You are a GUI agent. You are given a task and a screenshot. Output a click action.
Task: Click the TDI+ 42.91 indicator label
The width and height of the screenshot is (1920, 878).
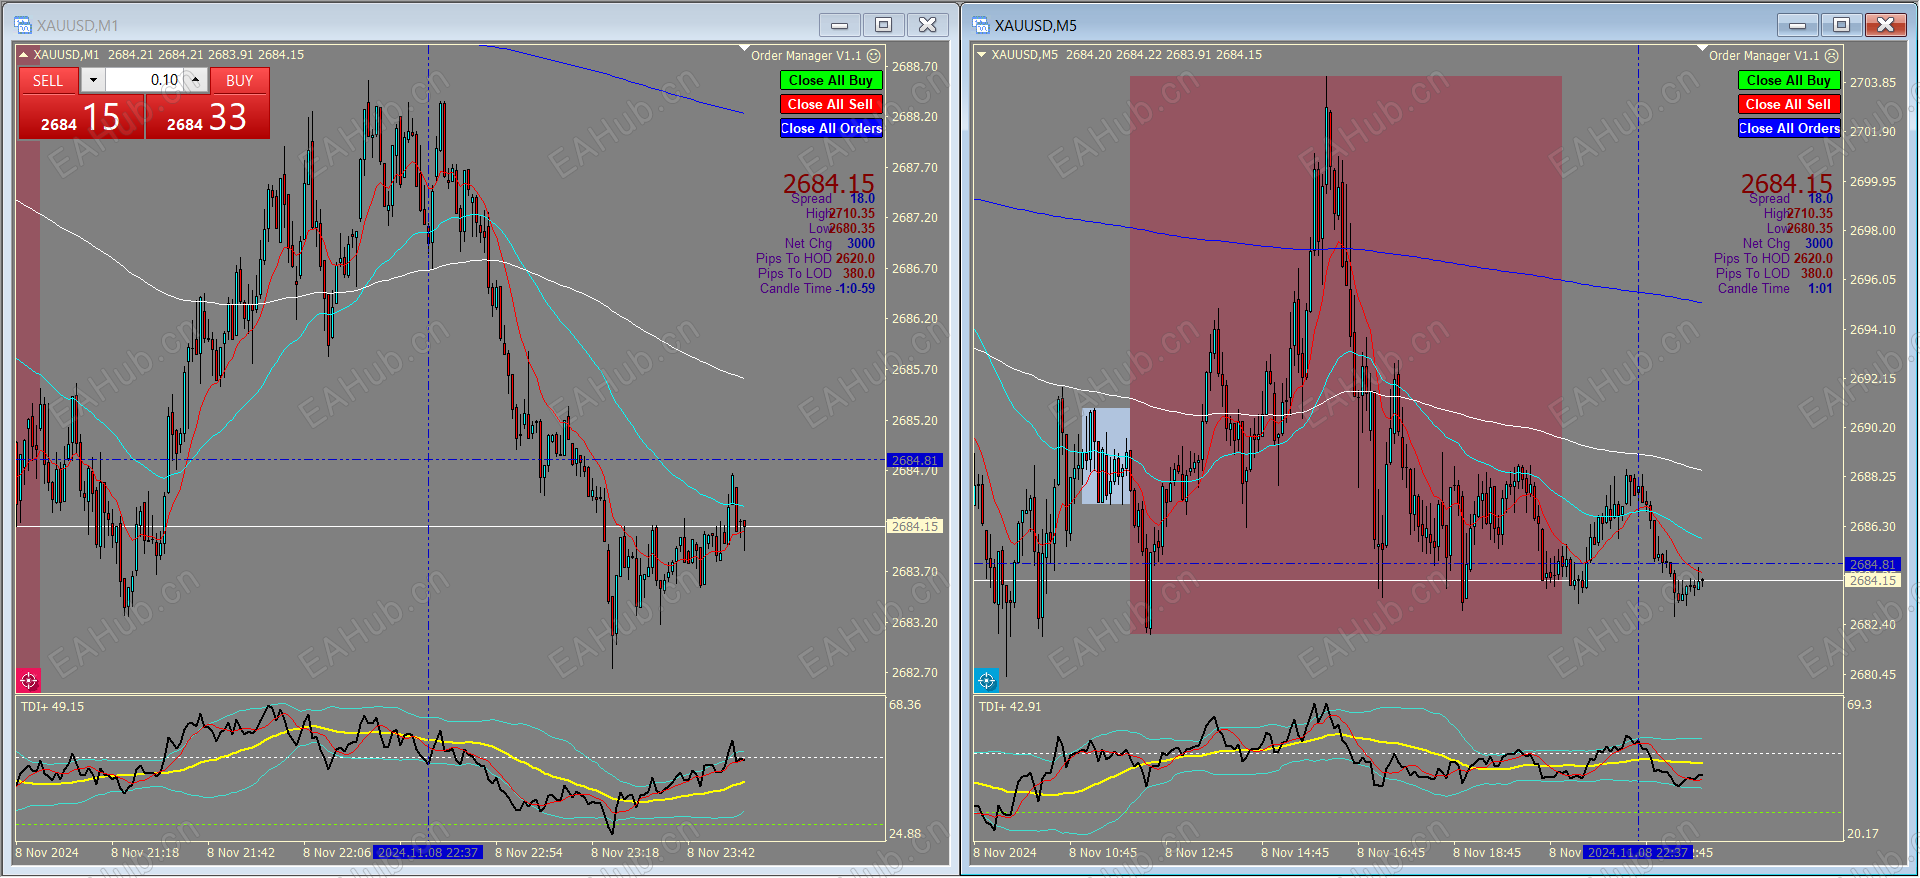(1010, 707)
